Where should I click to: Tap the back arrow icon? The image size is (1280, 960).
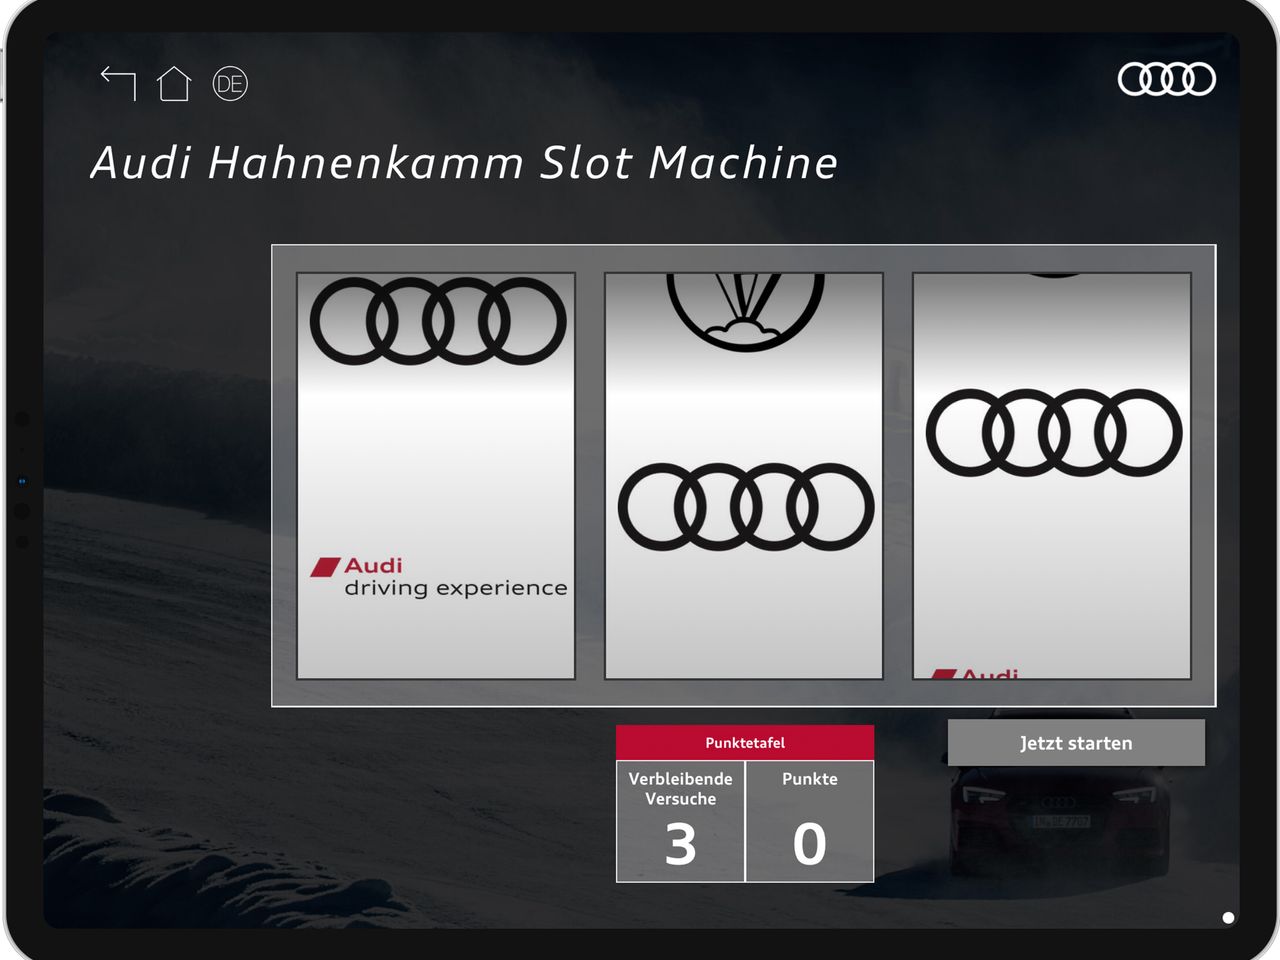(118, 83)
